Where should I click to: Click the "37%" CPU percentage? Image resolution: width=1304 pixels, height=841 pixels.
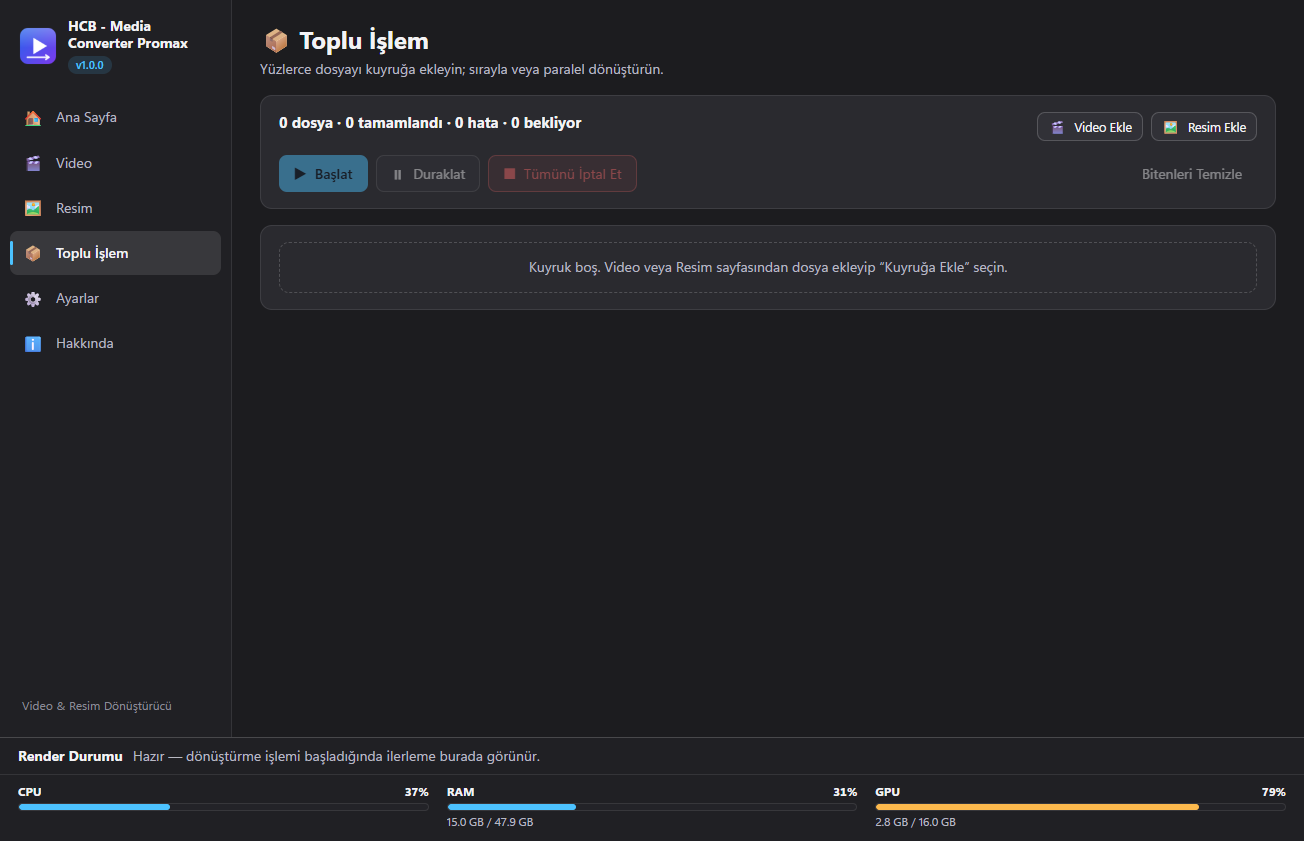click(416, 792)
